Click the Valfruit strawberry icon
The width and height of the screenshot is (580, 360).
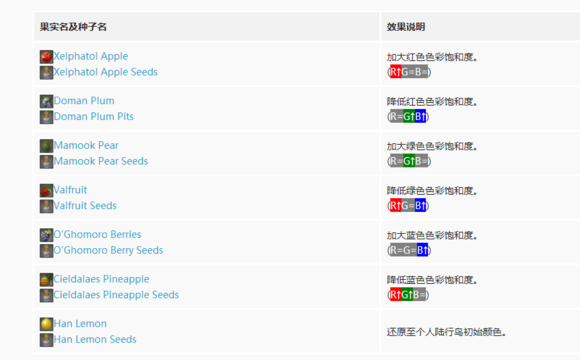coord(46,190)
